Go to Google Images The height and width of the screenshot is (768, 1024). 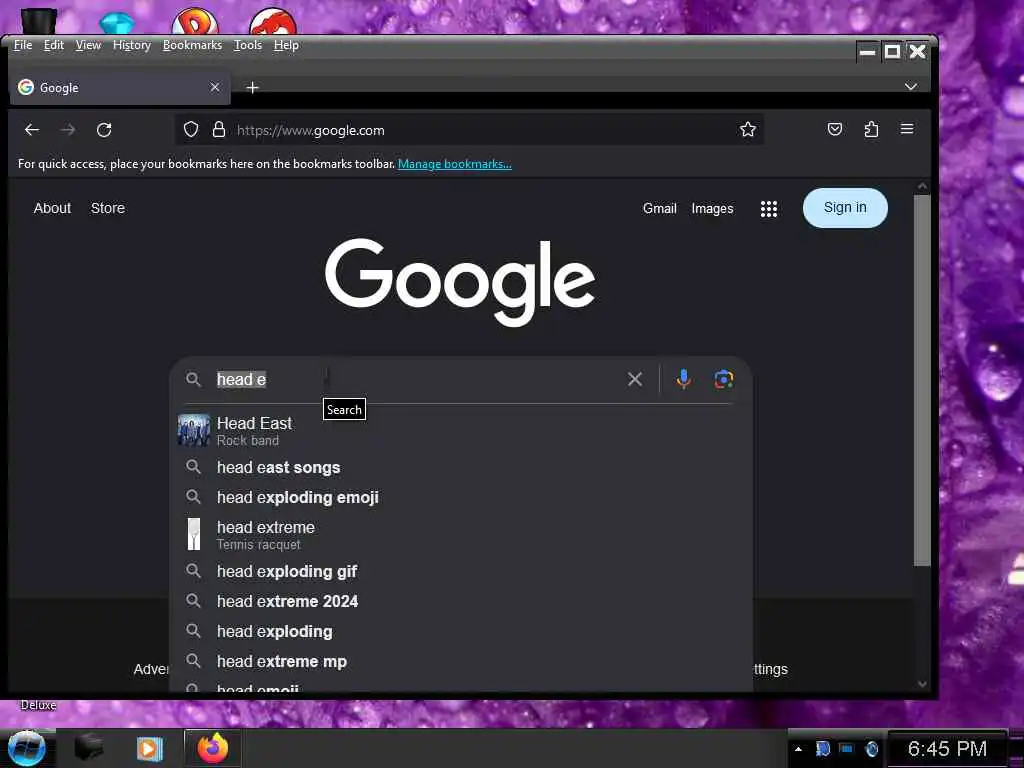[x=712, y=208]
